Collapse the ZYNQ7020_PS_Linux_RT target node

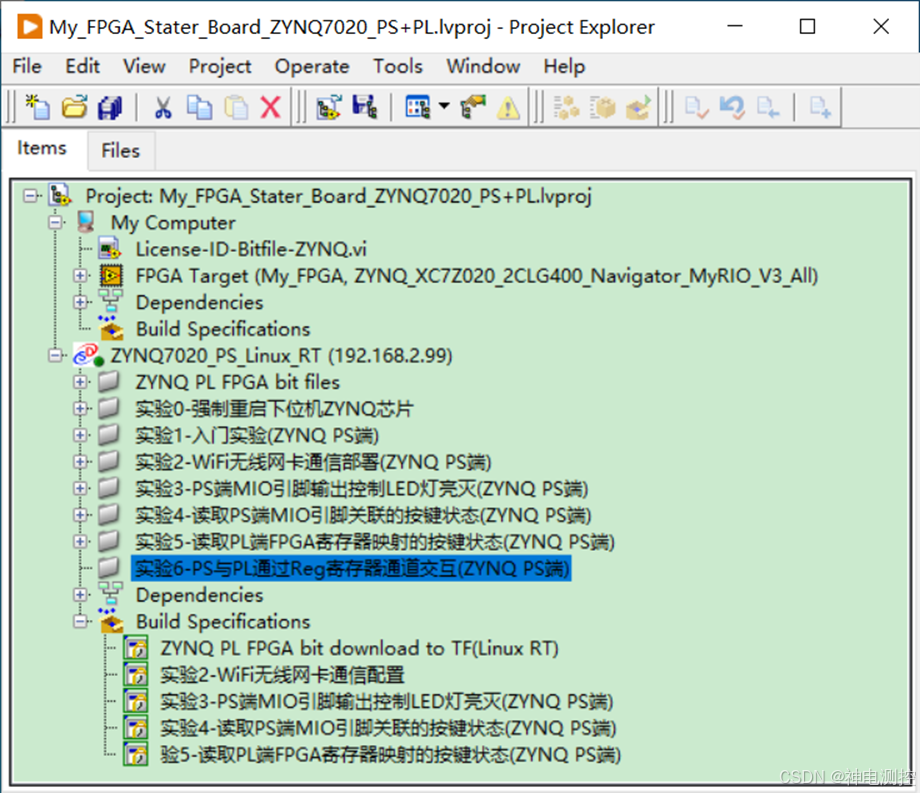tap(55, 355)
